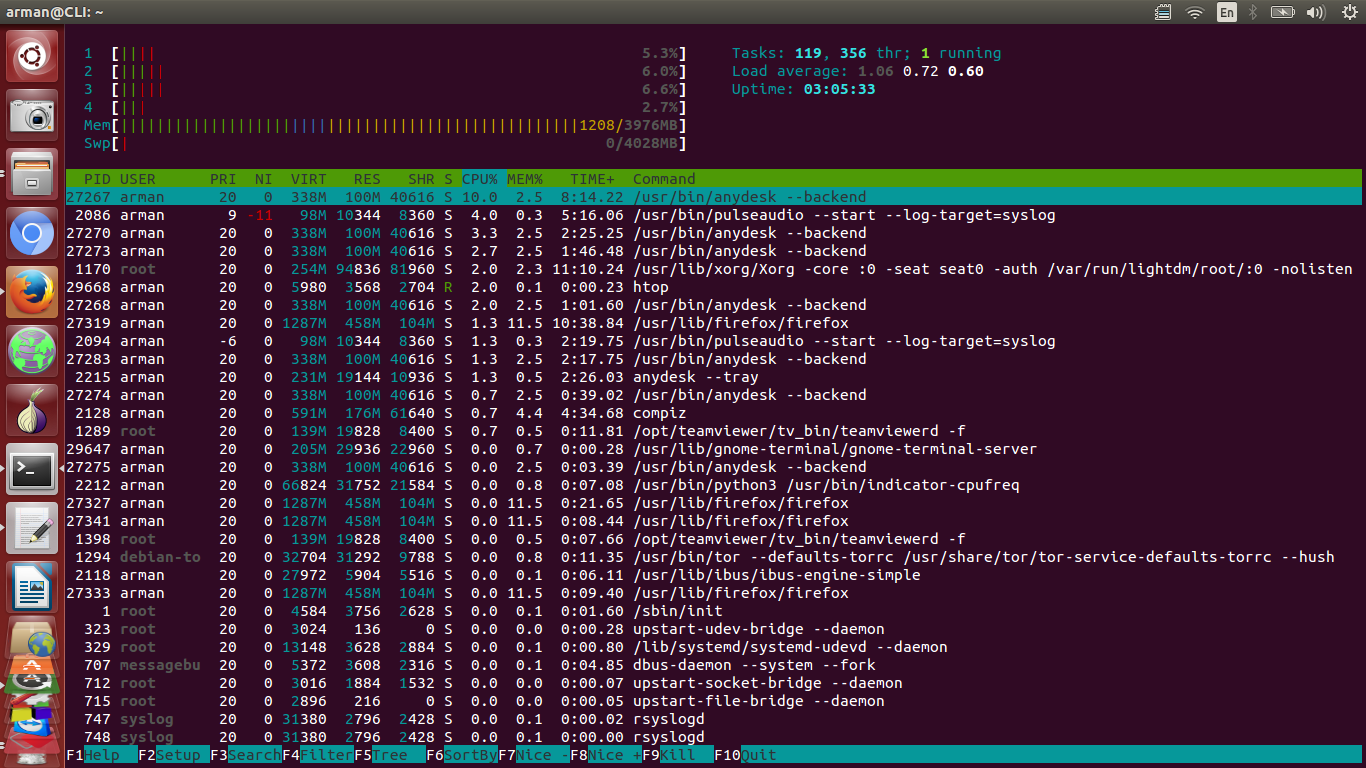Sort by the Command column header
The width and height of the screenshot is (1366, 768).
(x=664, y=179)
